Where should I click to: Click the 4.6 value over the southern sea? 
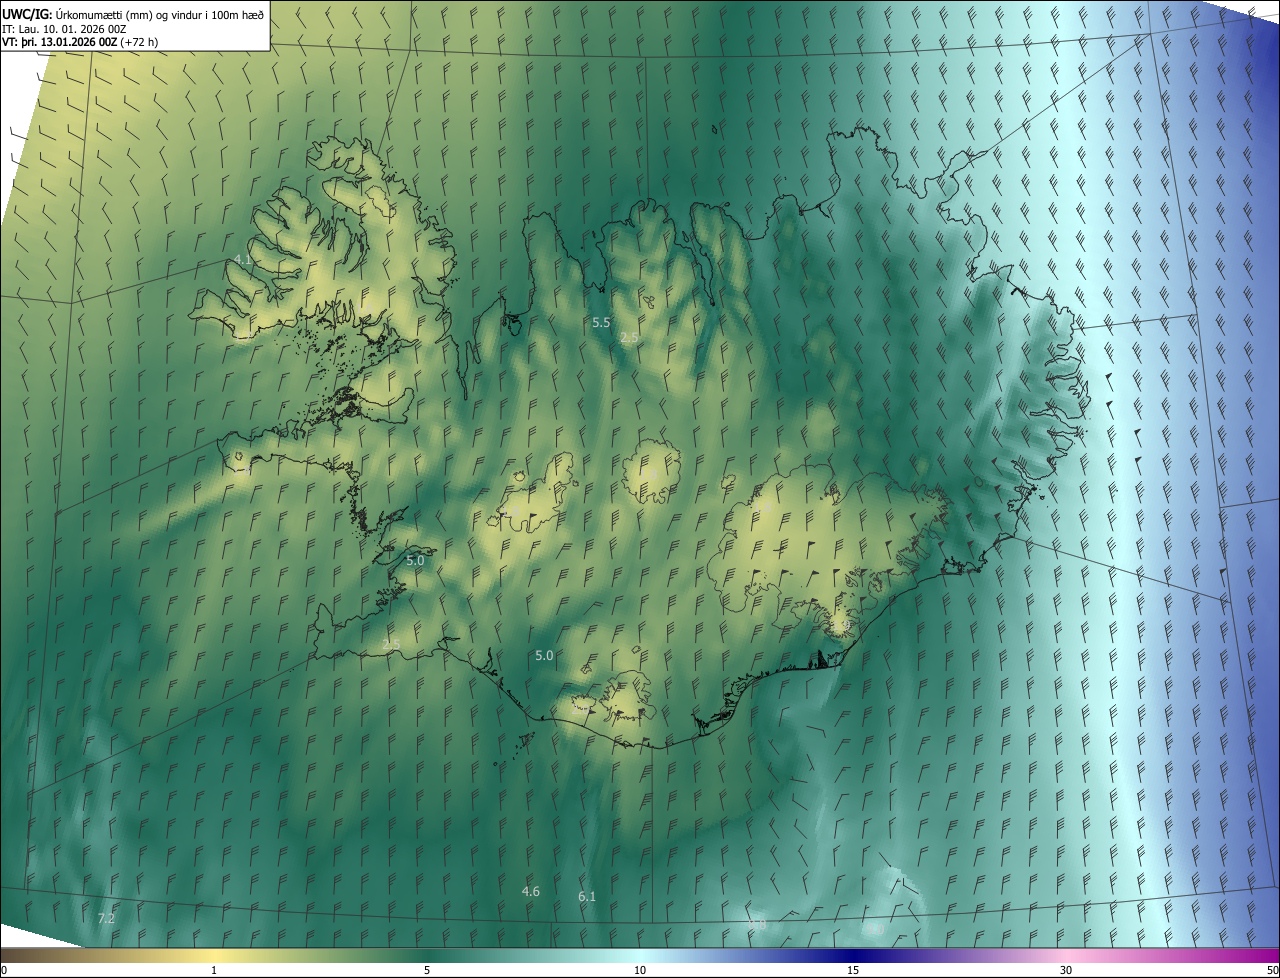[531, 891]
